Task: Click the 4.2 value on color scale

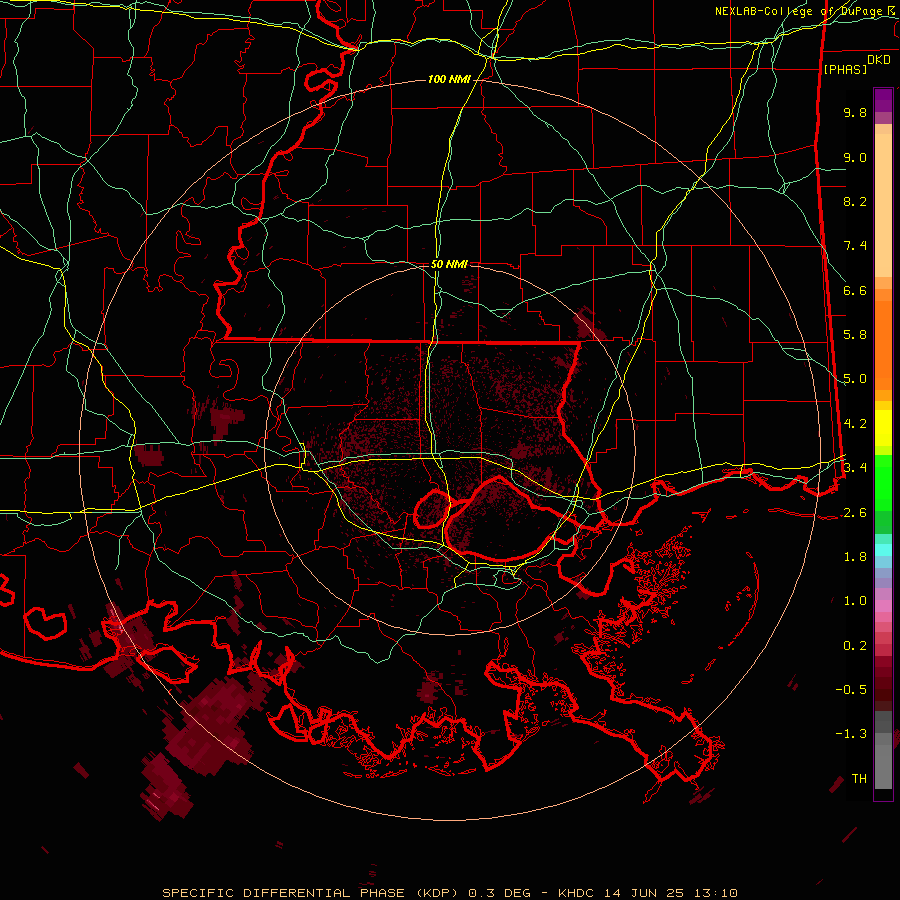Action: [x=855, y=424]
